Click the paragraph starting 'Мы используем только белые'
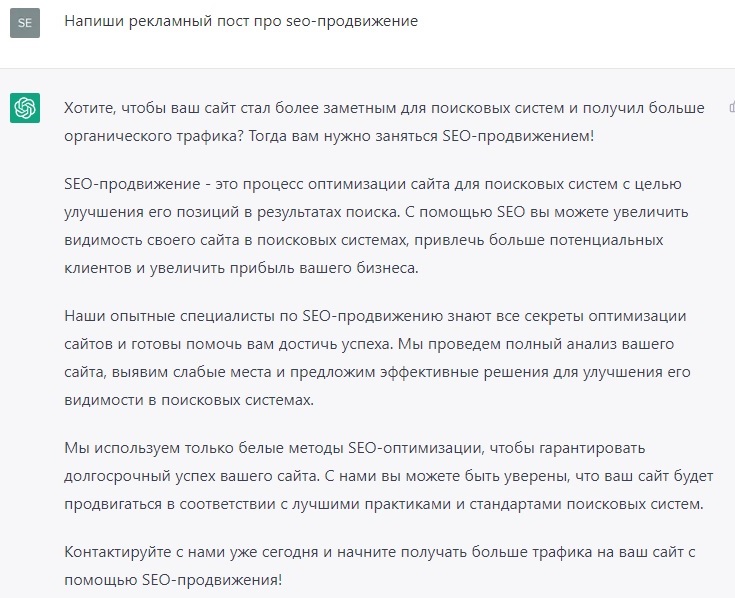This screenshot has height=598, width=735. click(x=389, y=476)
